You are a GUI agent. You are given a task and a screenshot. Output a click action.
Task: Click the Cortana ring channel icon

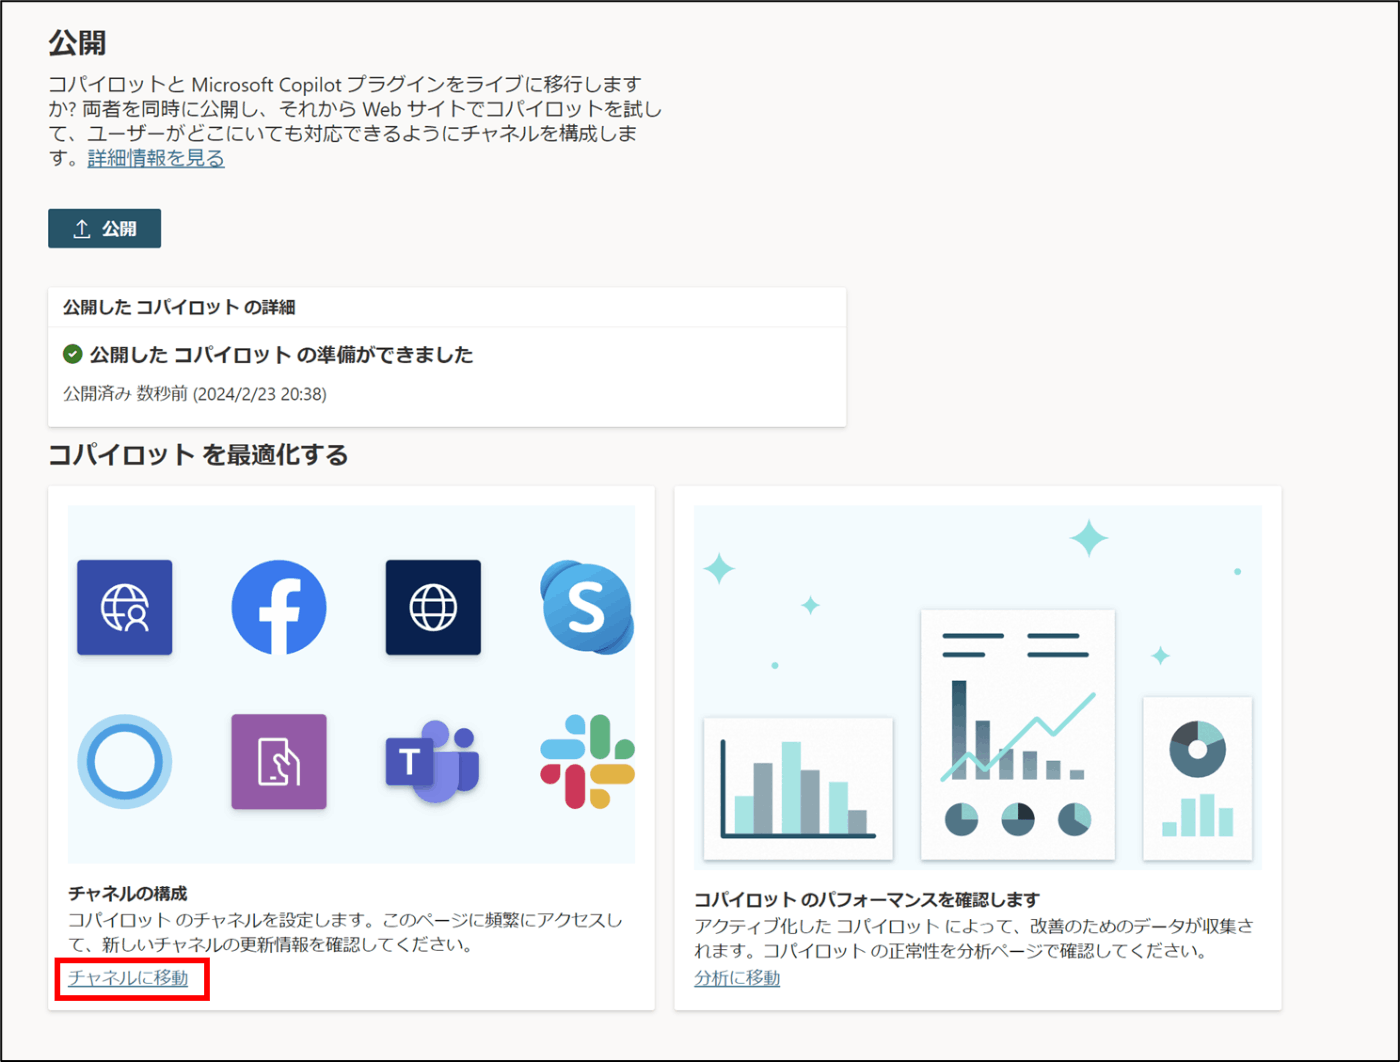tap(125, 761)
